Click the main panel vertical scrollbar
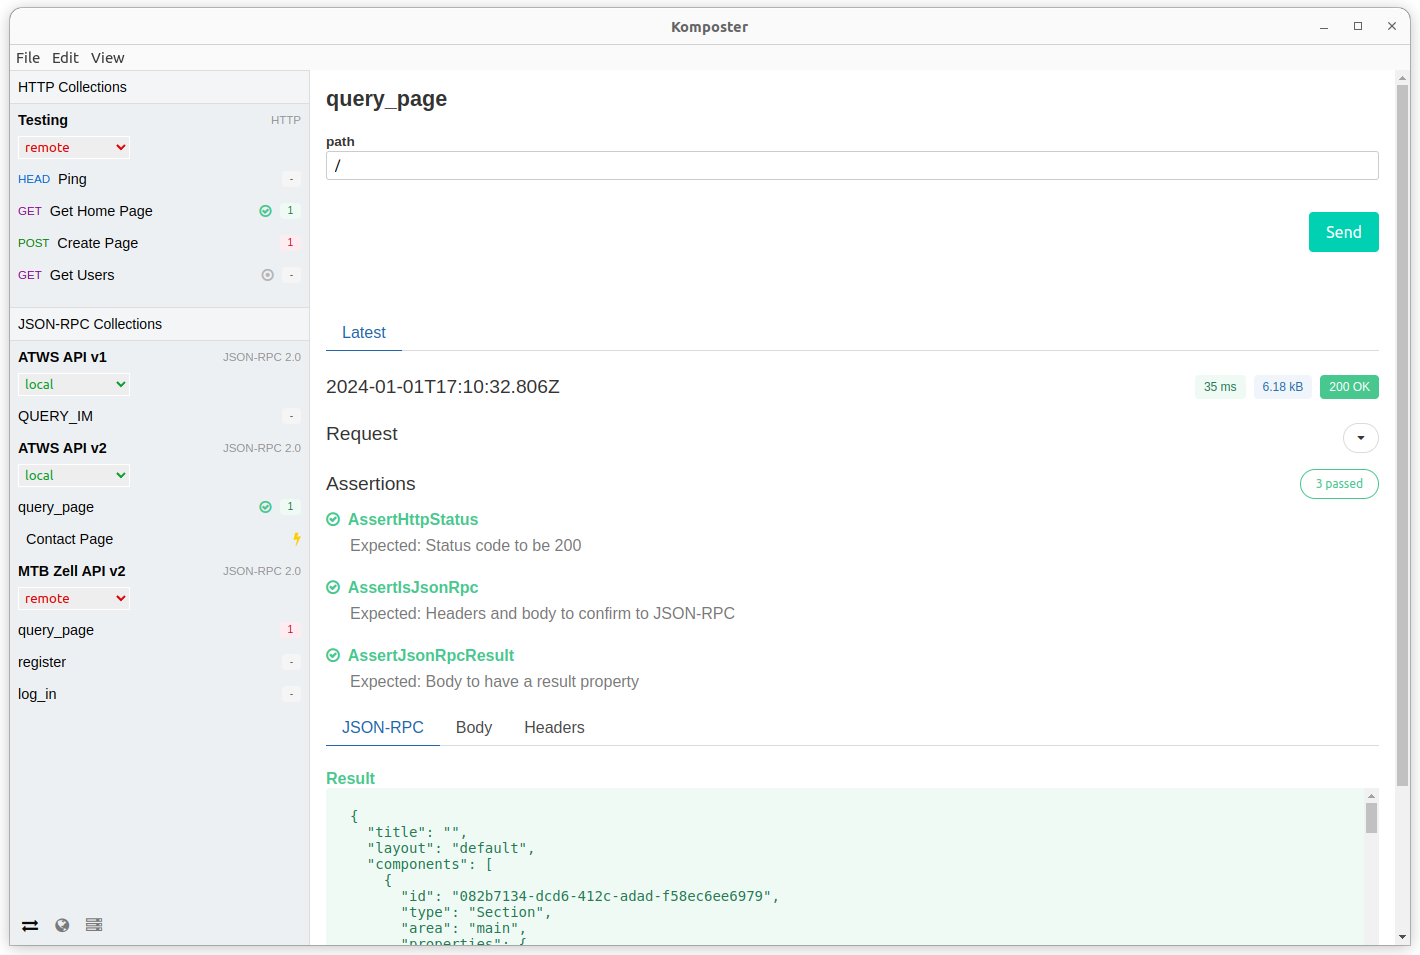The image size is (1420, 955). tap(1403, 435)
